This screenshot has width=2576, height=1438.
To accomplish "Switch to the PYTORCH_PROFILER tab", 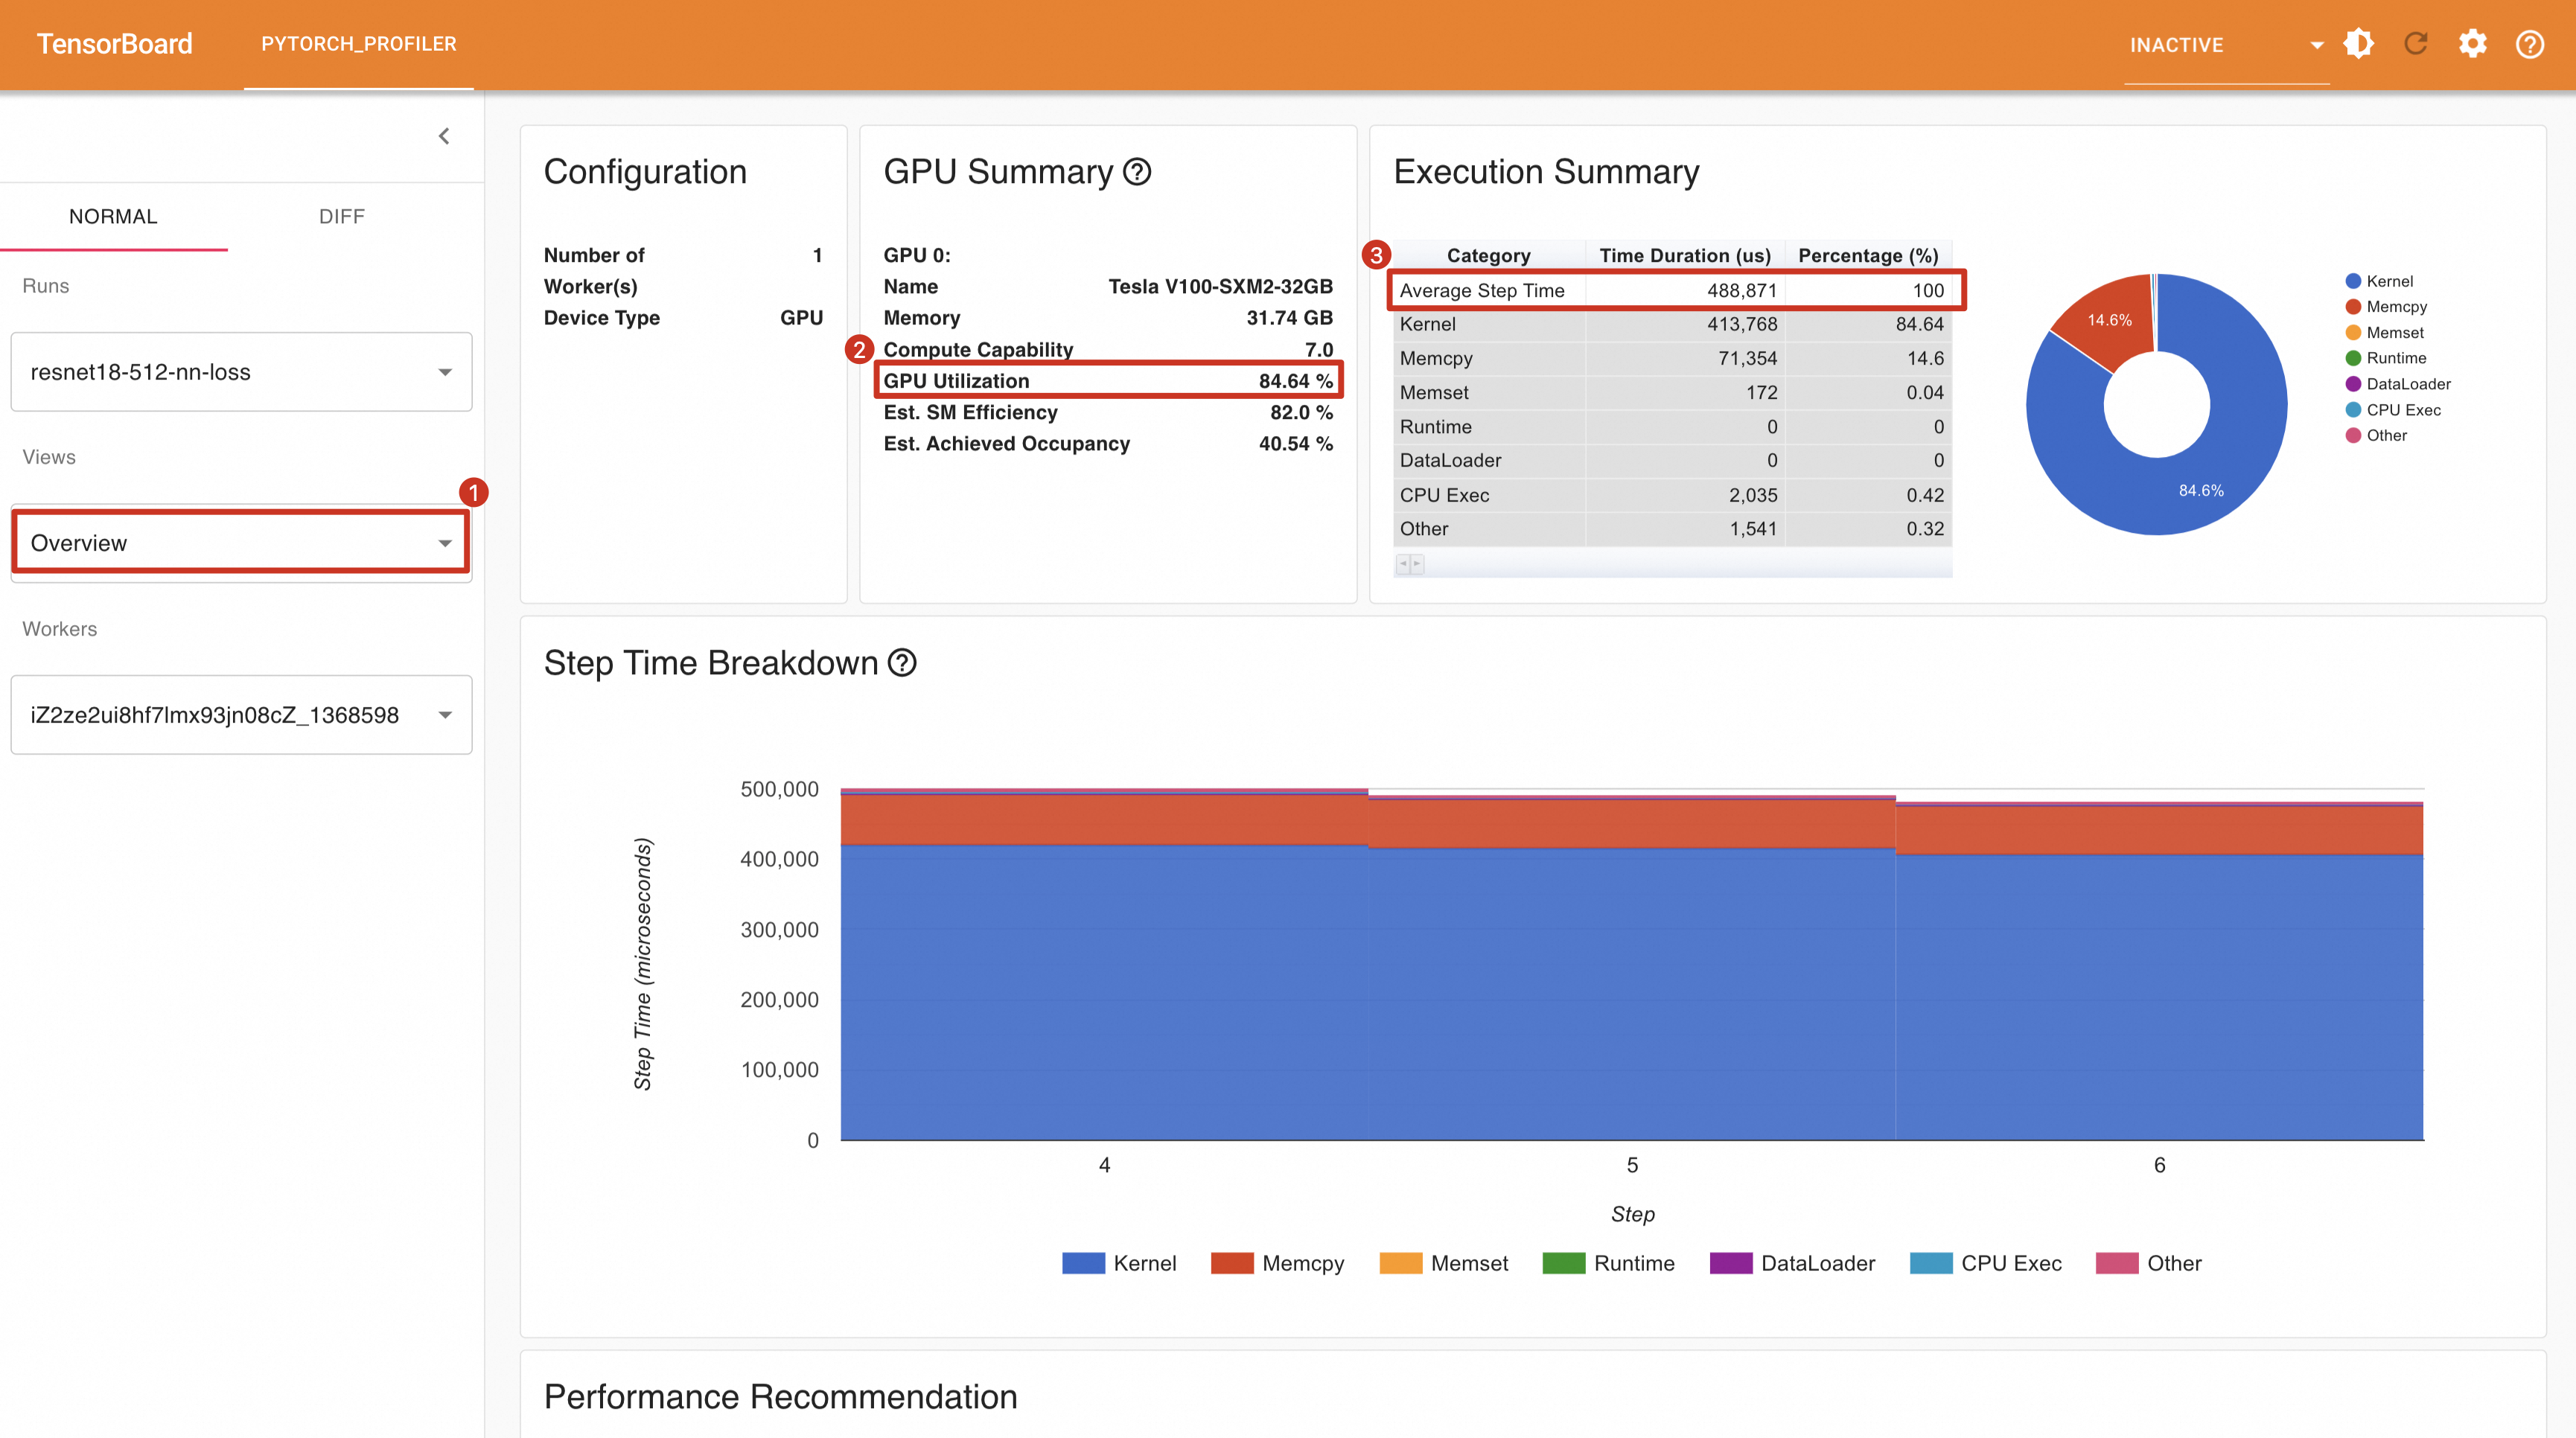I will pyautogui.click(x=359, y=44).
